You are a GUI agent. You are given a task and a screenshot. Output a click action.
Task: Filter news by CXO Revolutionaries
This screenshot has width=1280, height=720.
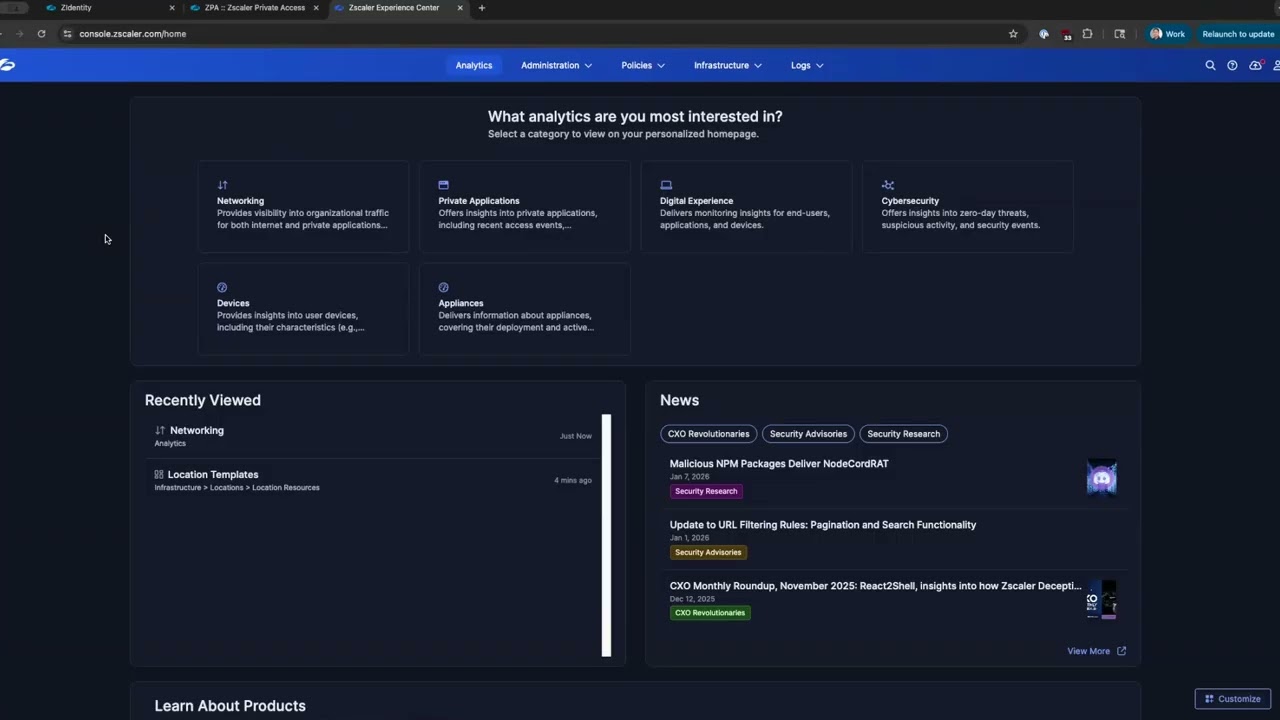(x=709, y=434)
